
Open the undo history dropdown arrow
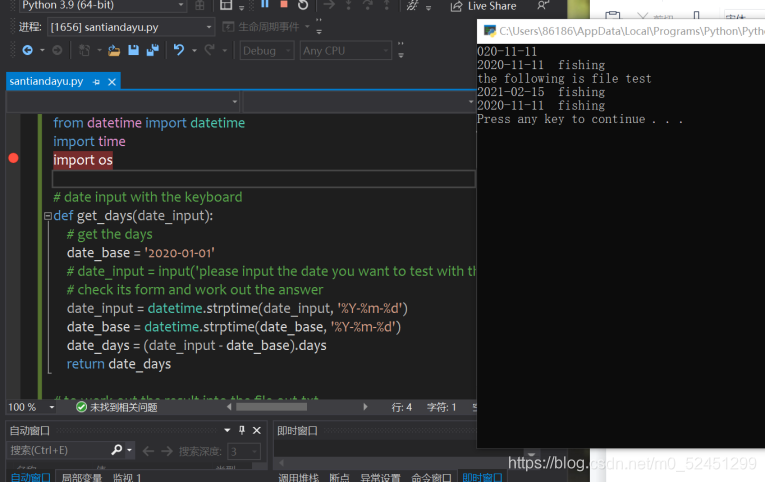(x=194, y=51)
